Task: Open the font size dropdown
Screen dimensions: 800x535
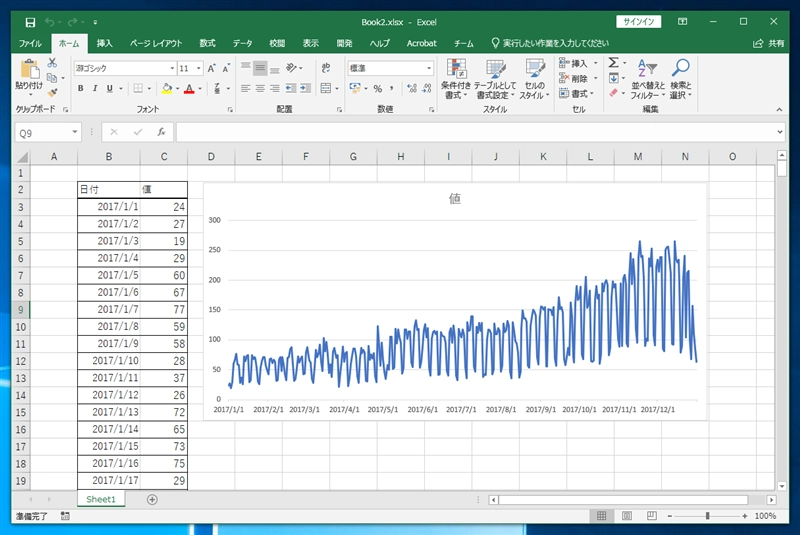Action: (199, 68)
